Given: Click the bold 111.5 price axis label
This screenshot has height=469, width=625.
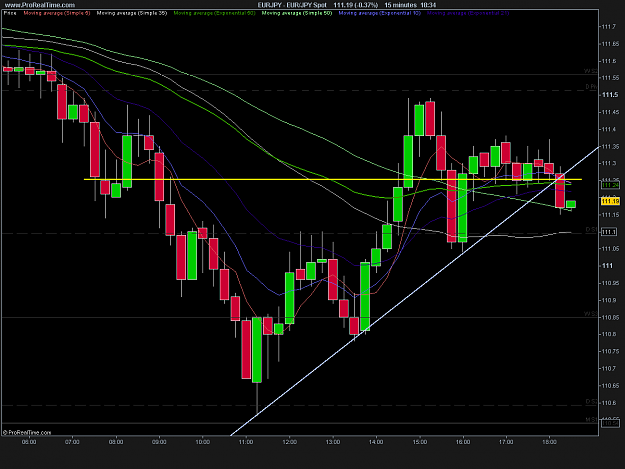Looking at the screenshot, I should [x=610, y=95].
